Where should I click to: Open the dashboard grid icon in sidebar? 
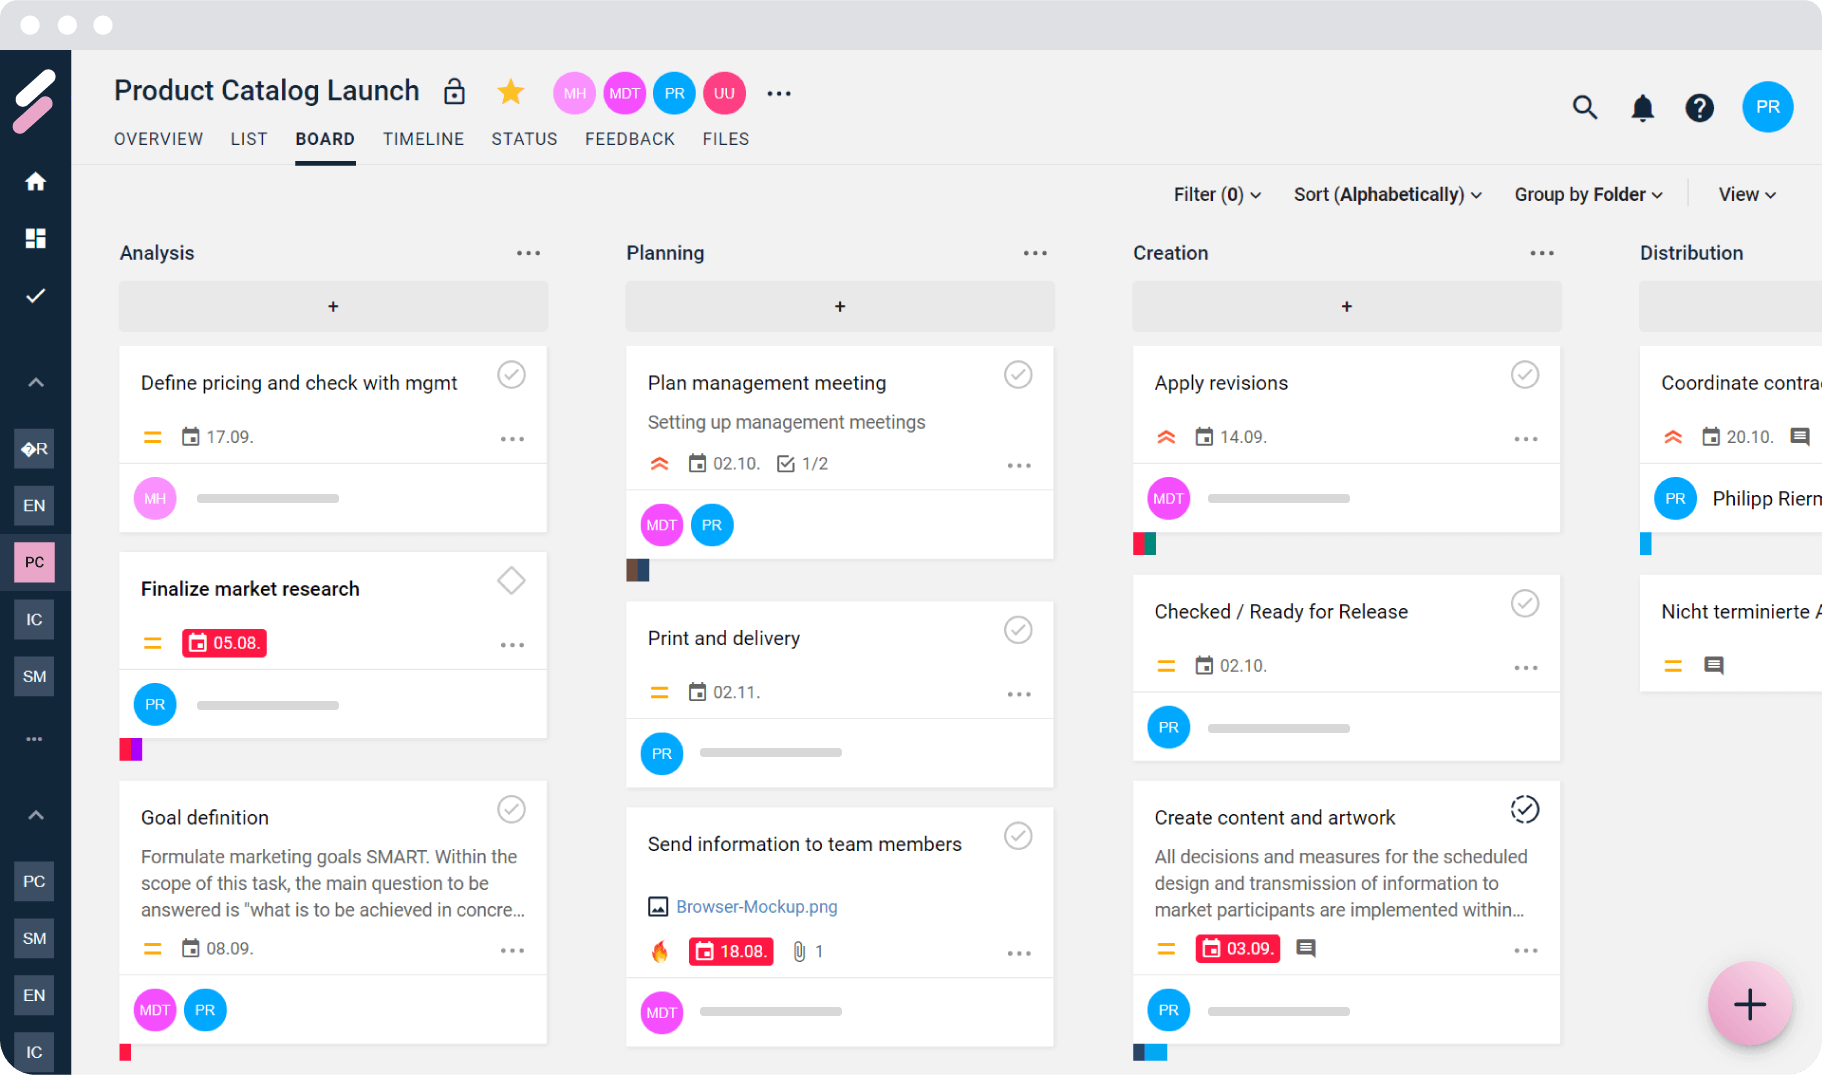(x=35, y=238)
